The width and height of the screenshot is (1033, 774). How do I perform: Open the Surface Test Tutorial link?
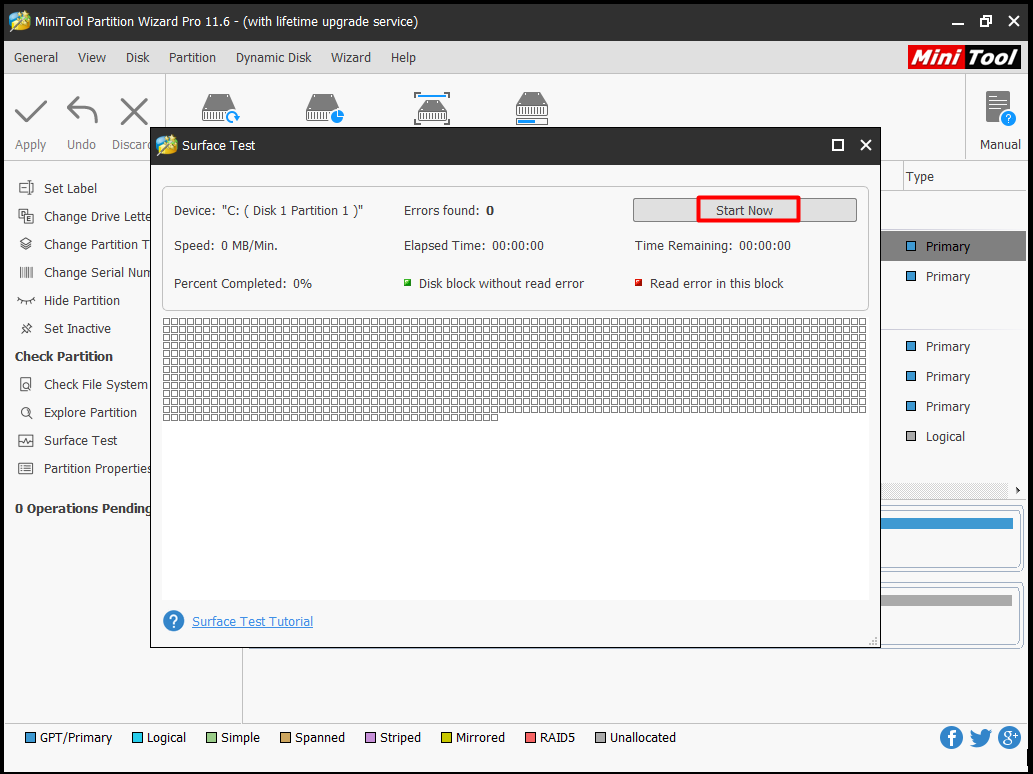coord(252,621)
